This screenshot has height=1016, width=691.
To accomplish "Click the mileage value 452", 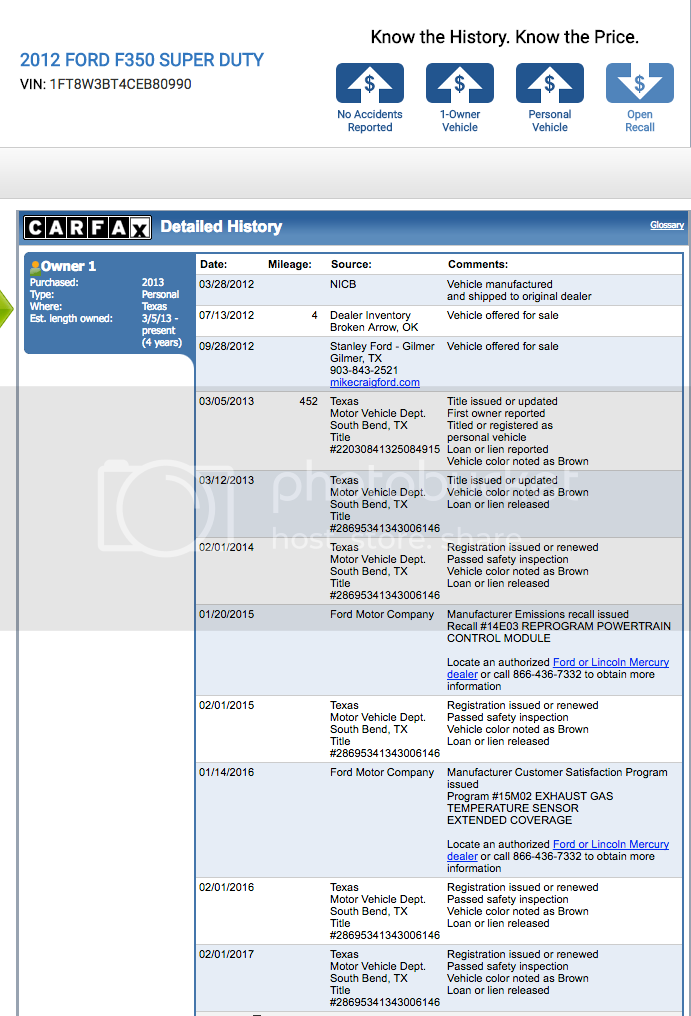I will pyautogui.click(x=309, y=401).
